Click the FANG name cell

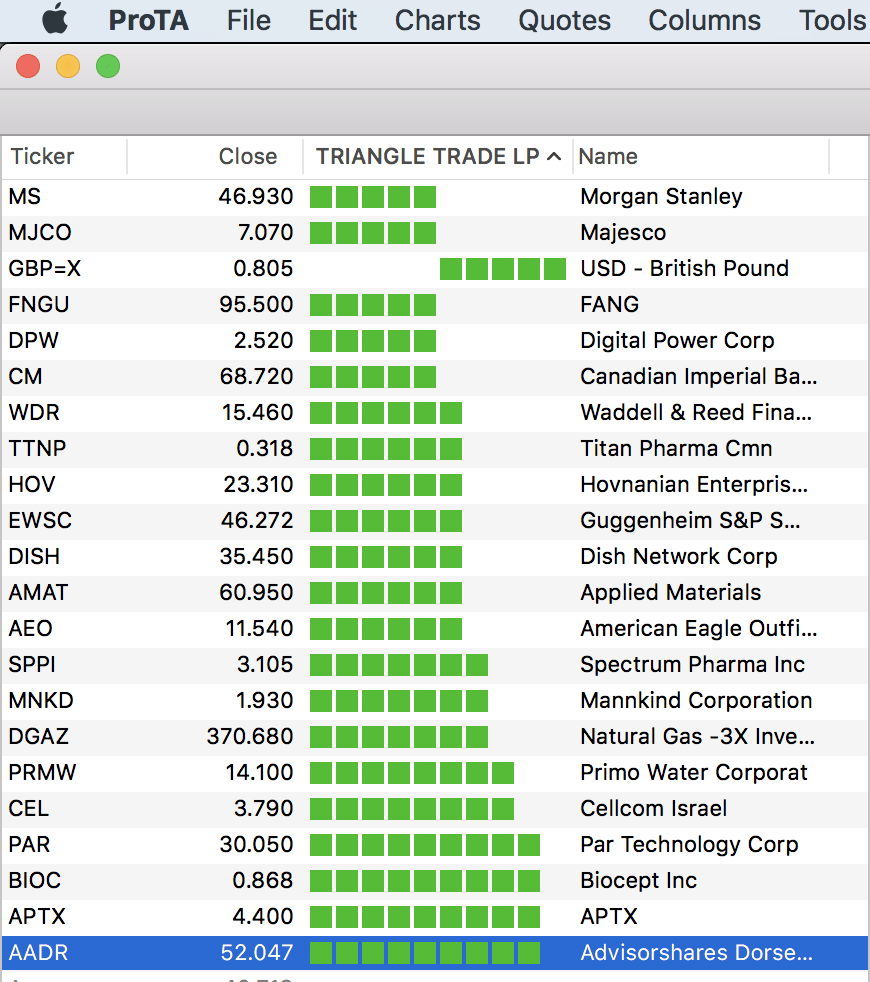tap(609, 305)
